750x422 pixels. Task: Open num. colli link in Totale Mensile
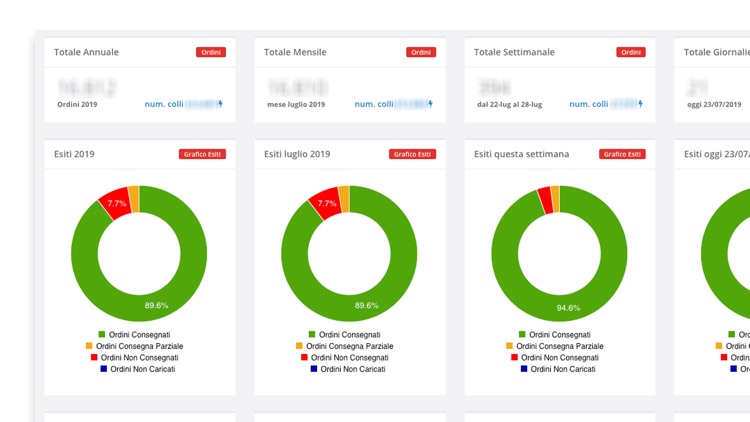point(374,104)
